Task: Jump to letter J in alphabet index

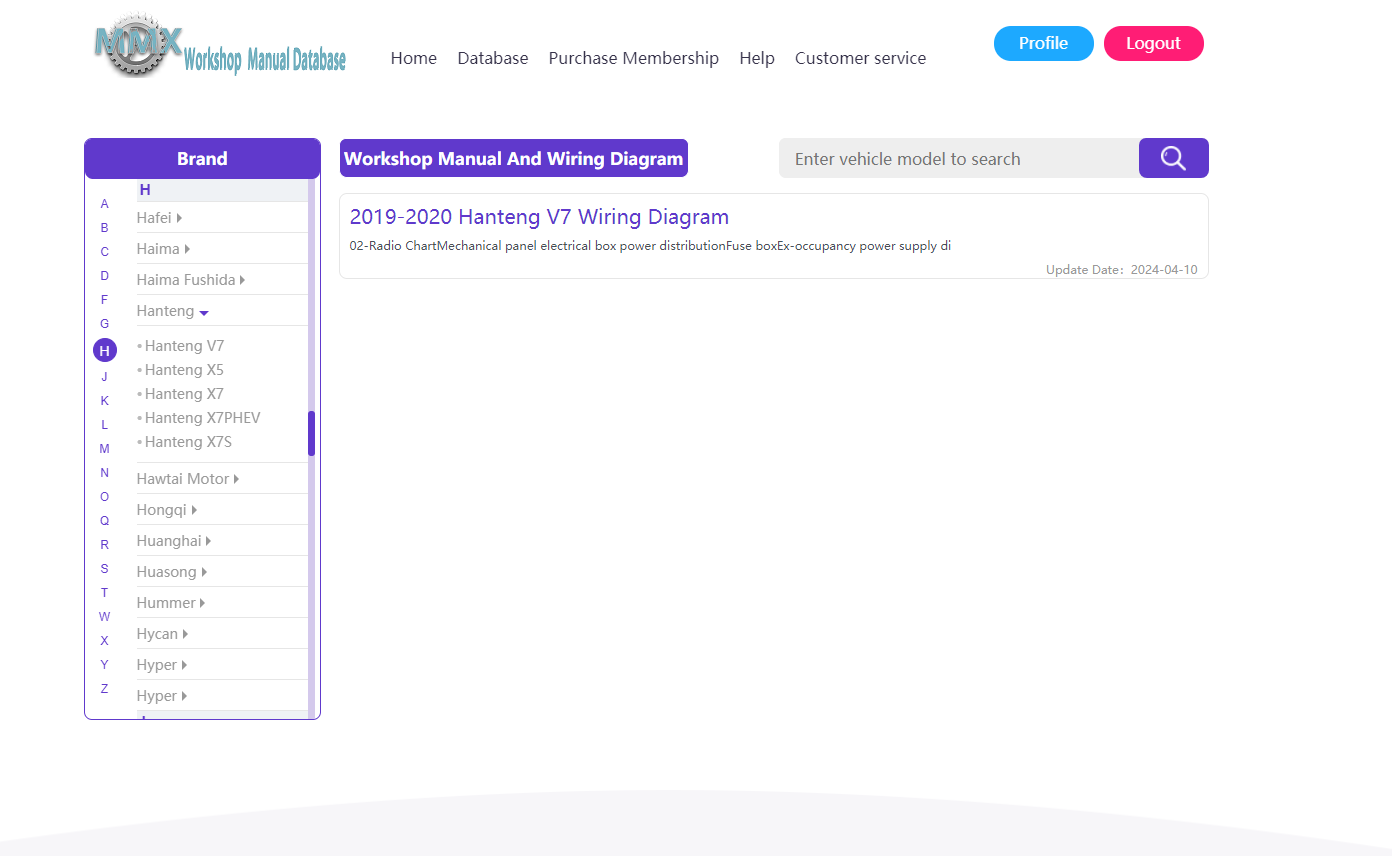Action: coord(104,377)
